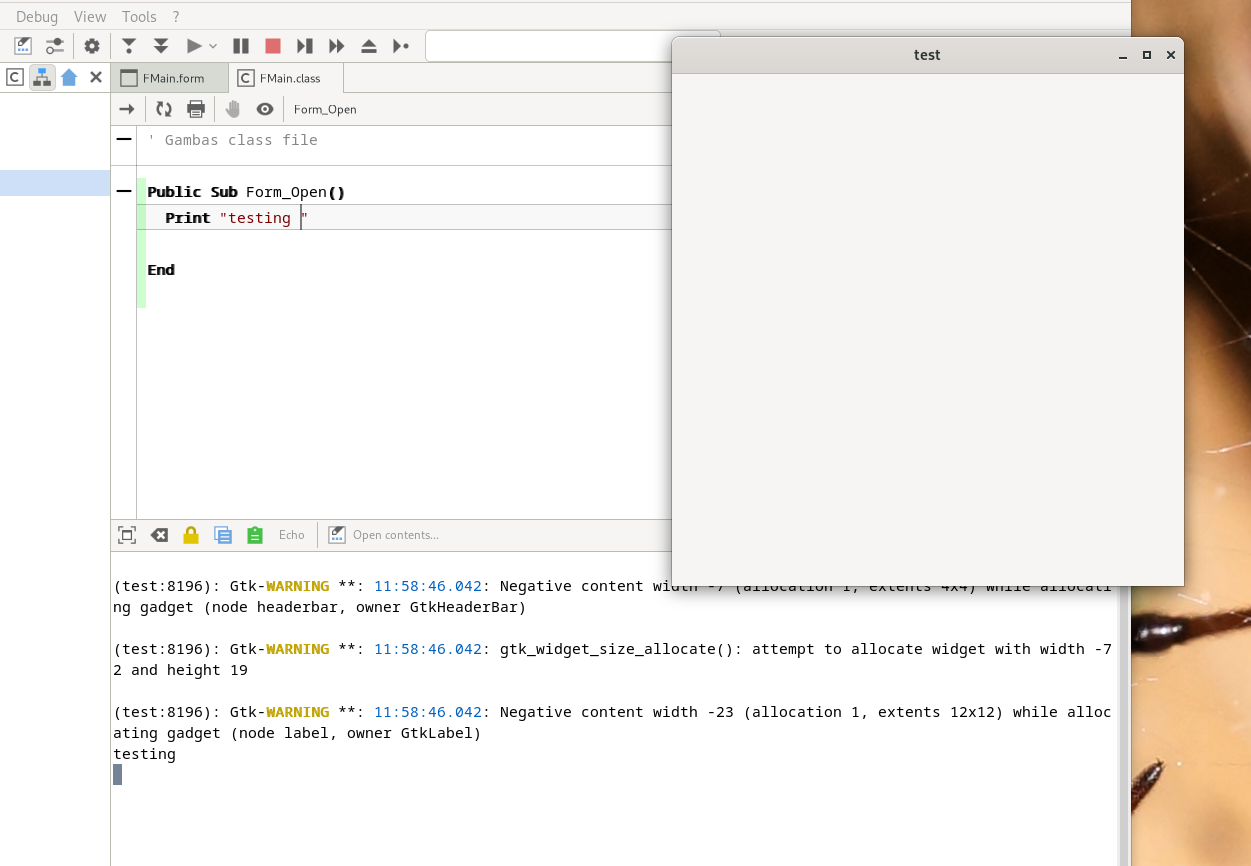Image resolution: width=1251 pixels, height=866 pixels.
Task: Toggle the eye preview icon in editor toolbar
Action: 265,109
